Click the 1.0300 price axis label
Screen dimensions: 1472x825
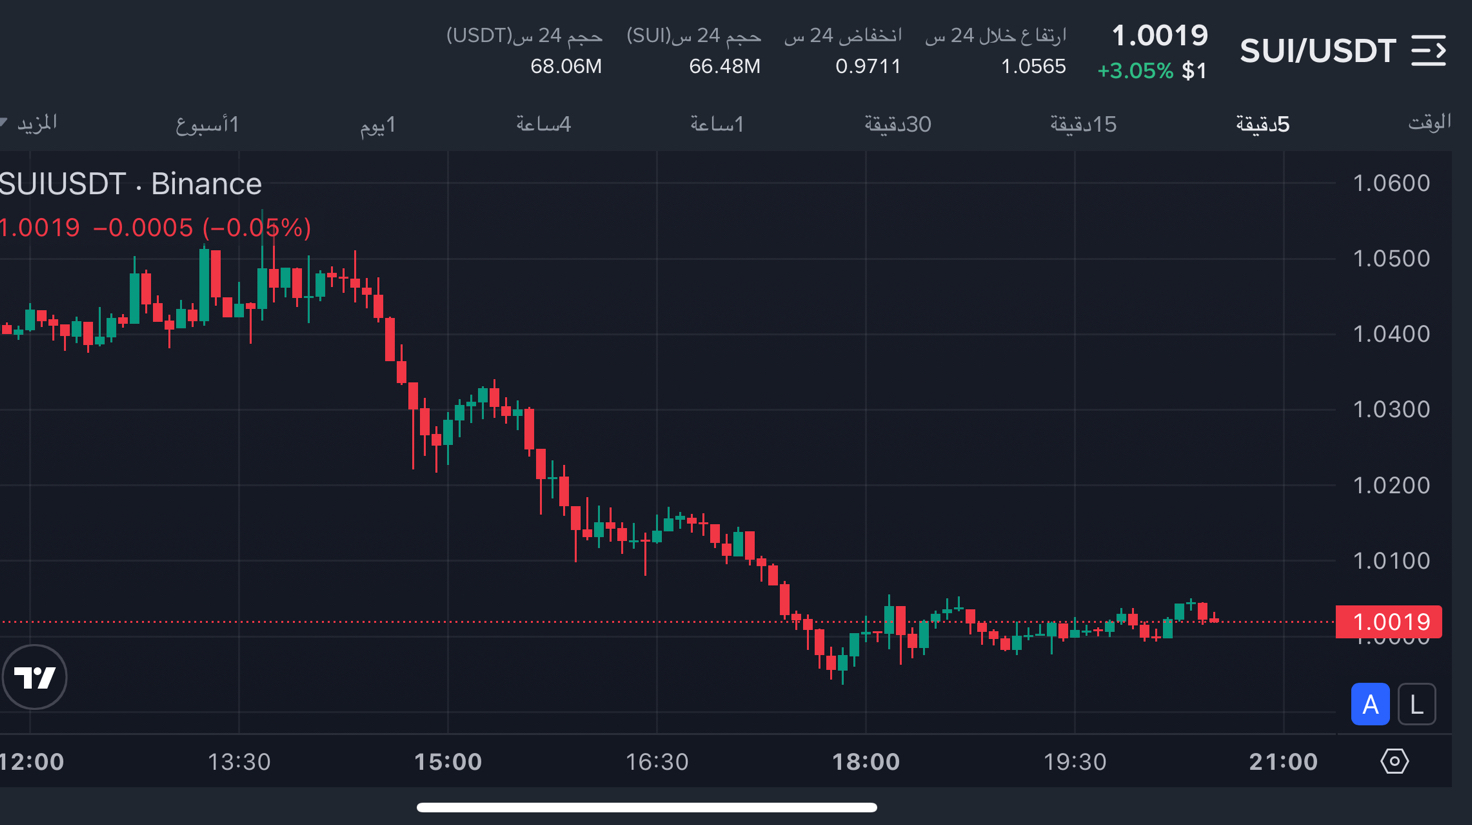1391,409
